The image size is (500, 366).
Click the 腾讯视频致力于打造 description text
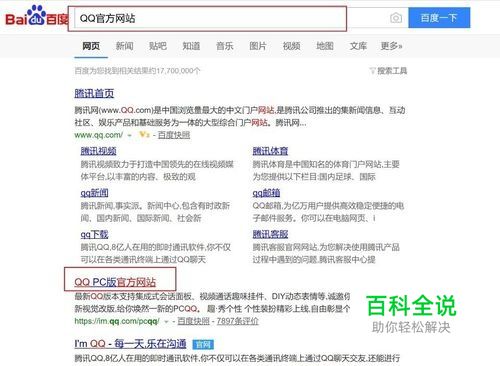[157, 170]
